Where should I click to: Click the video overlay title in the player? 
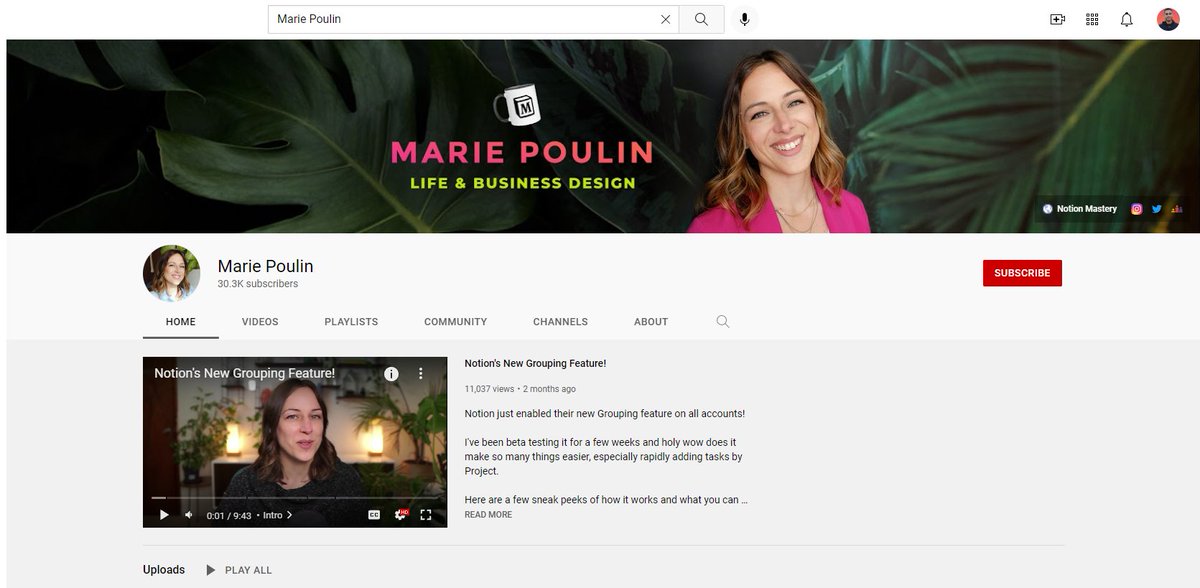[244, 373]
